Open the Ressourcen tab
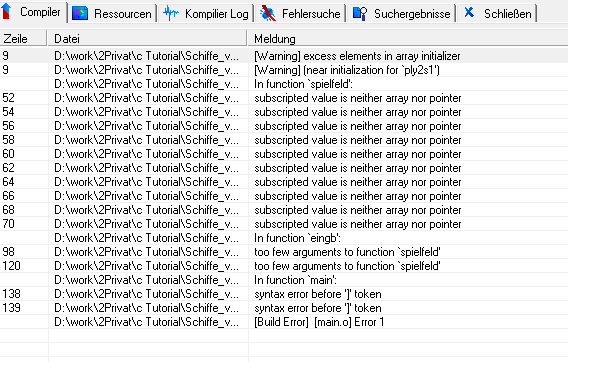The height and width of the screenshot is (381, 603). coord(113,13)
